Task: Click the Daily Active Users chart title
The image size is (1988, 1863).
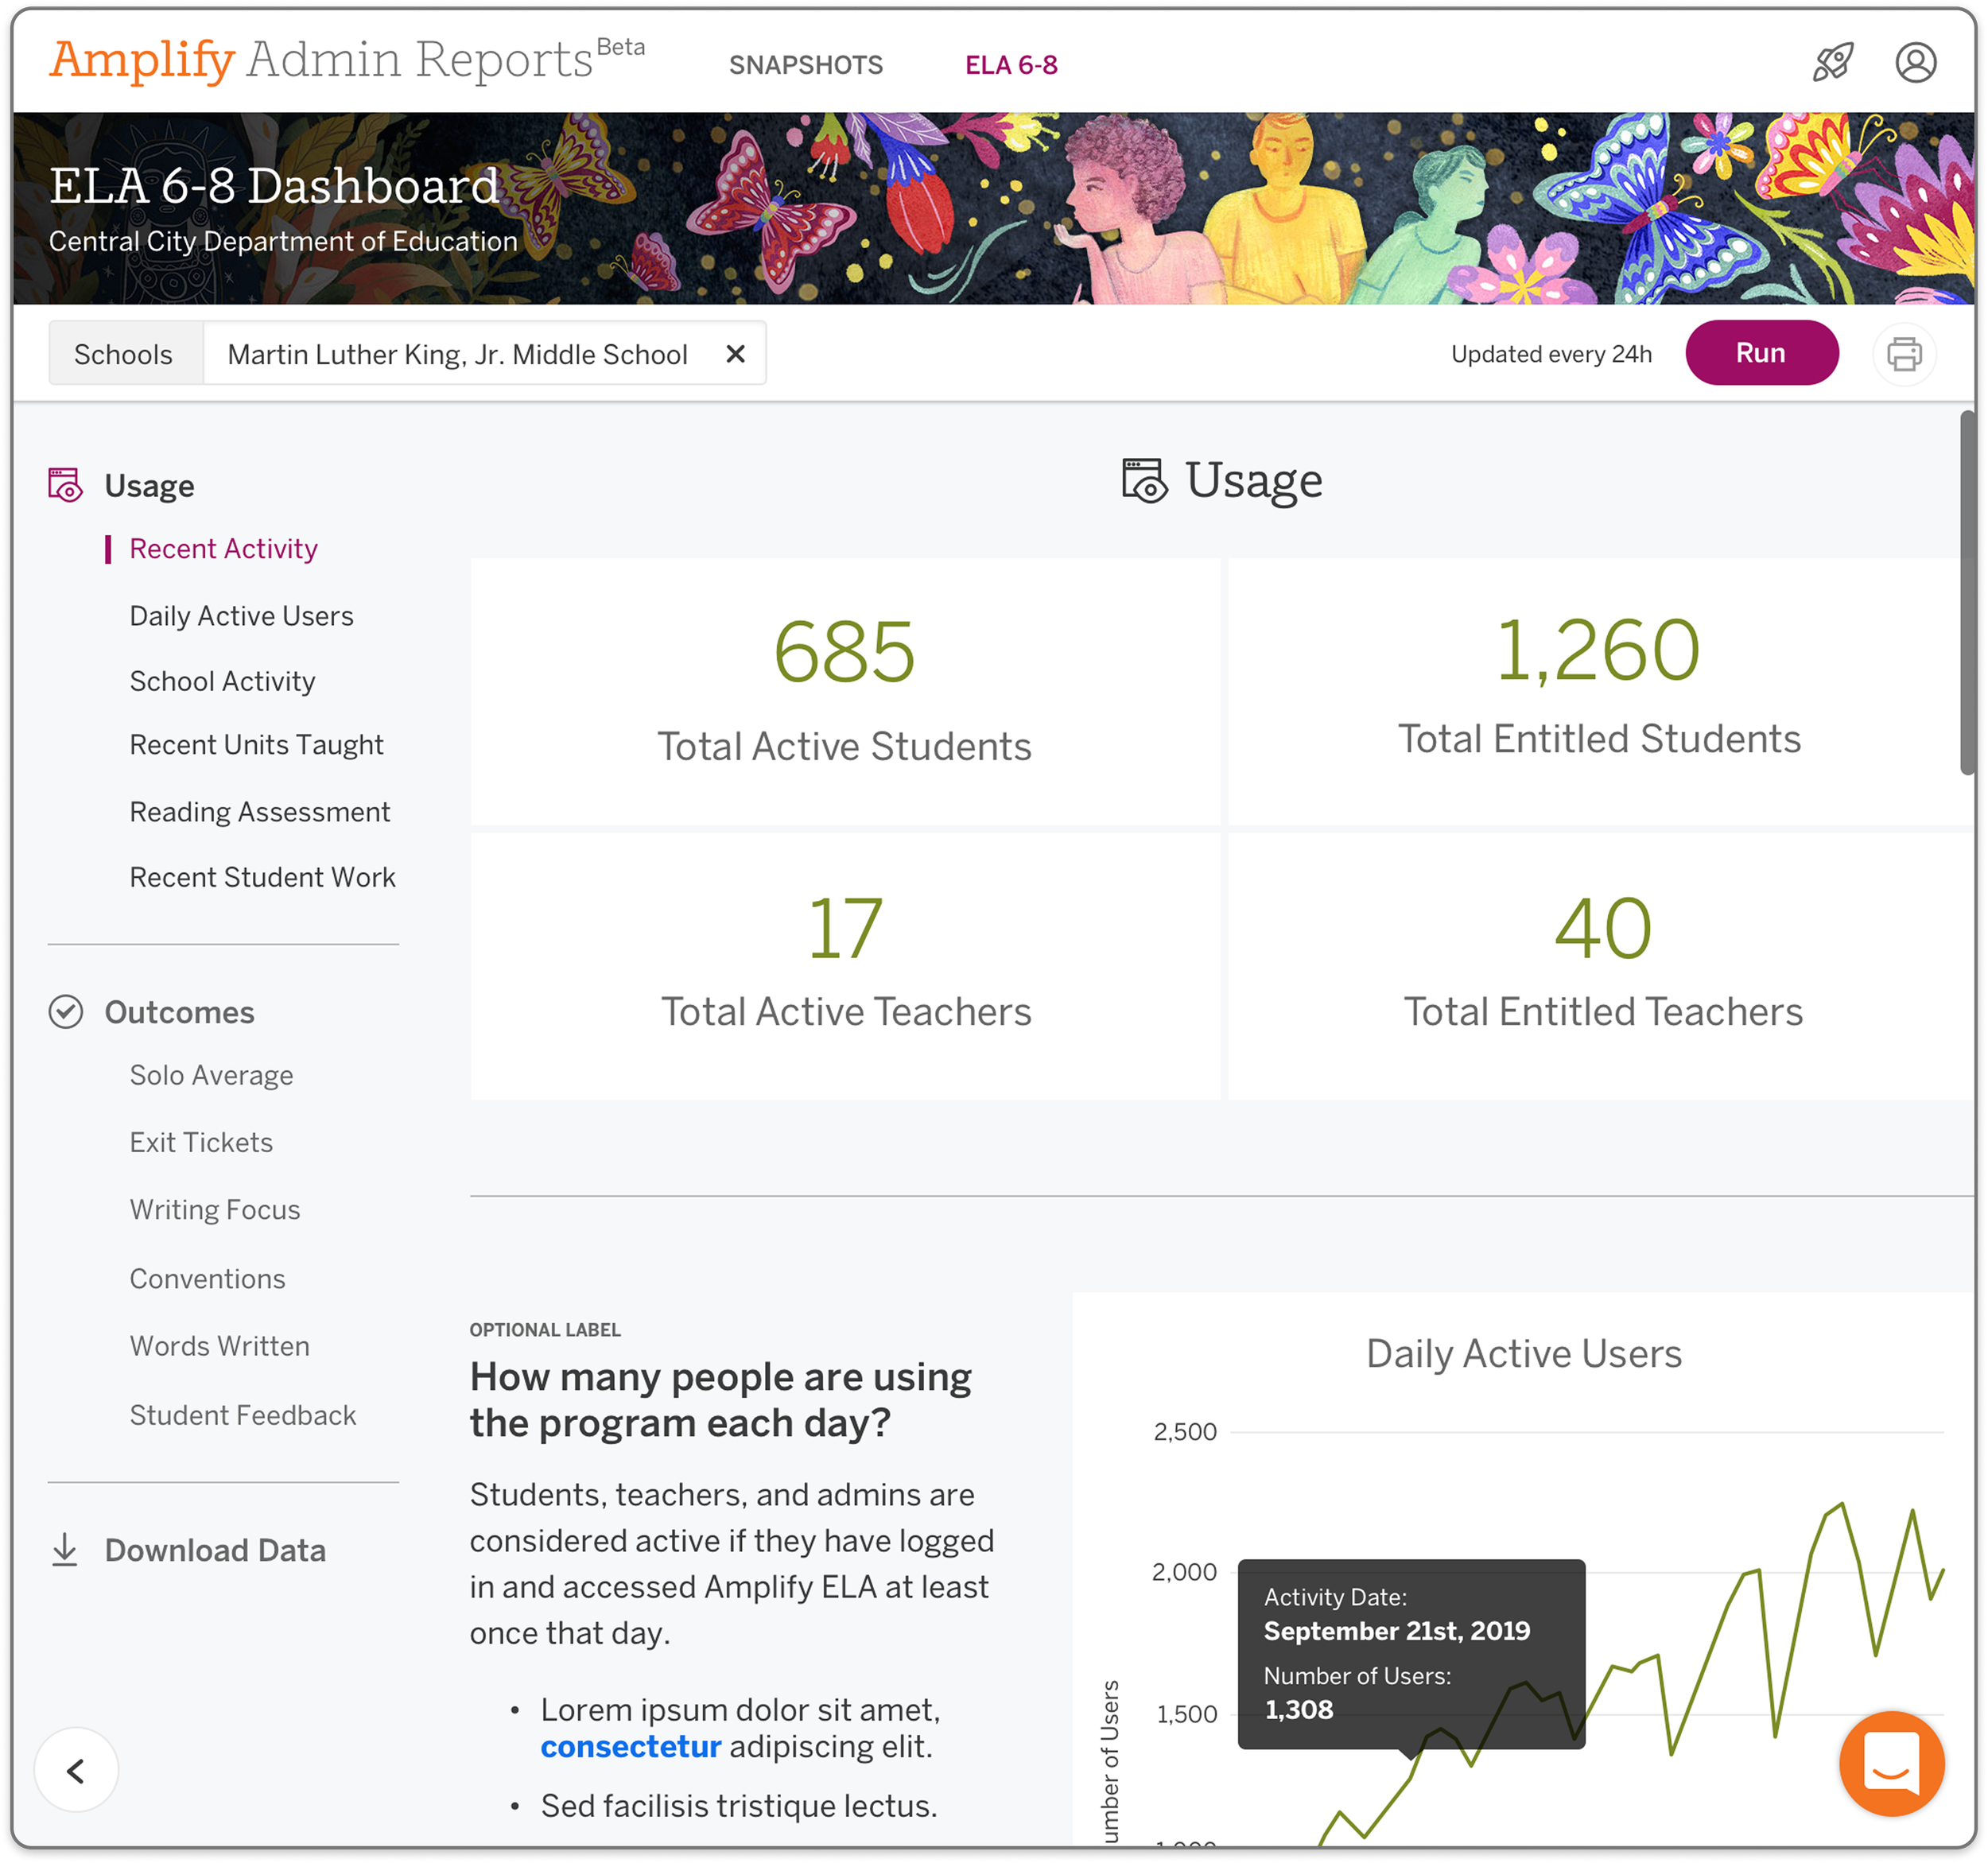Action: coord(1524,1354)
